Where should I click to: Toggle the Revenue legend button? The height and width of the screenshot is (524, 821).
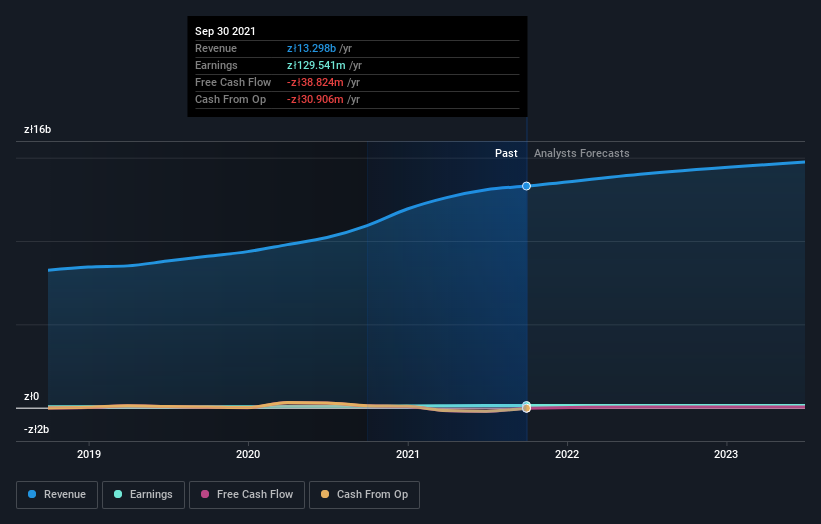point(57,495)
